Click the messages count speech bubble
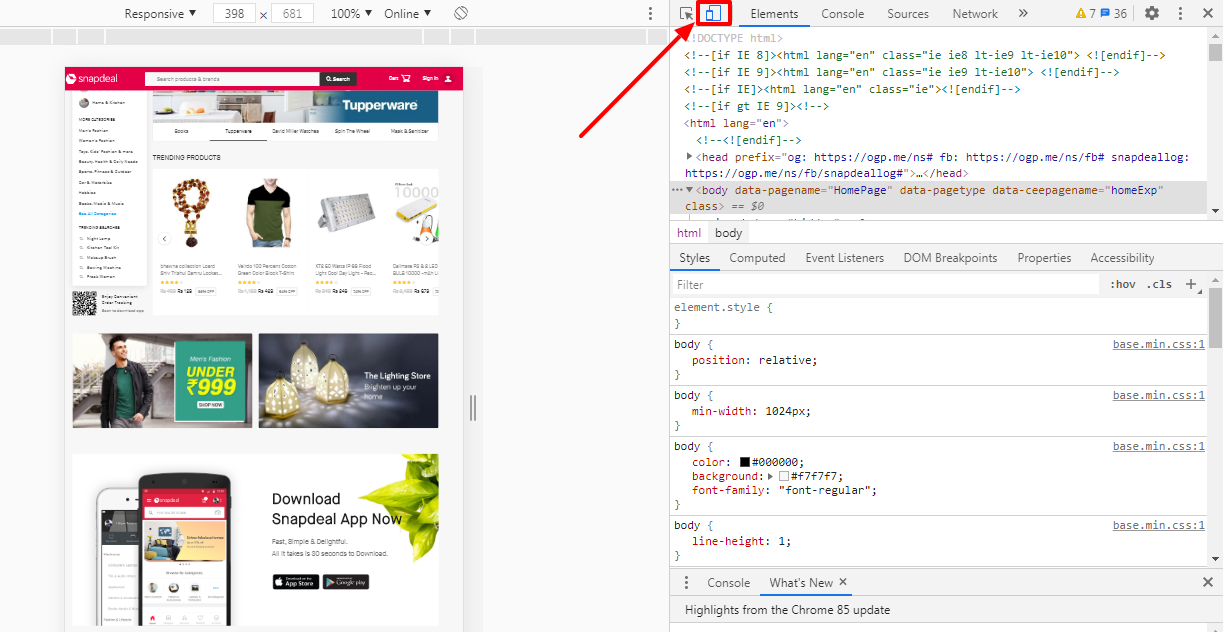Viewport: 1223px width, 632px height. coord(1106,14)
